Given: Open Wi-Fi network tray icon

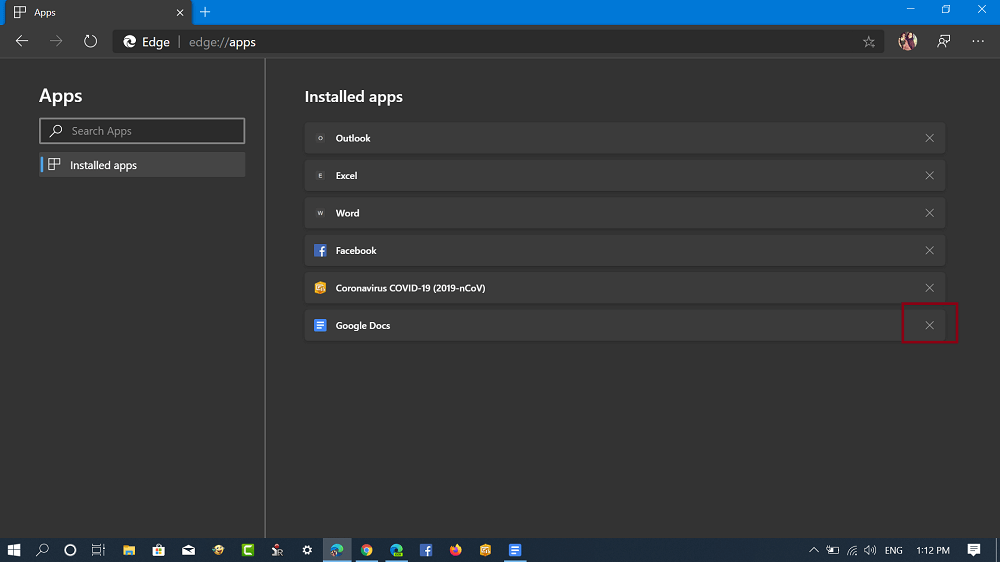Looking at the screenshot, I should (x=852, y=550).
